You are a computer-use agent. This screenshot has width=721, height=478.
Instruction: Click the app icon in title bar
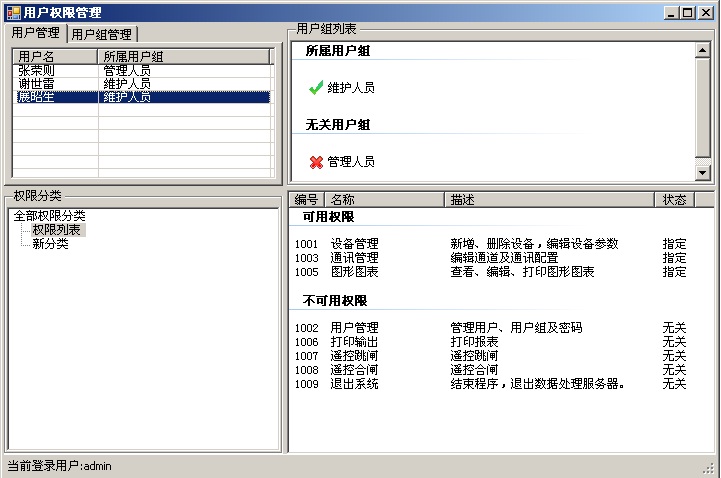tap(13, 12)
